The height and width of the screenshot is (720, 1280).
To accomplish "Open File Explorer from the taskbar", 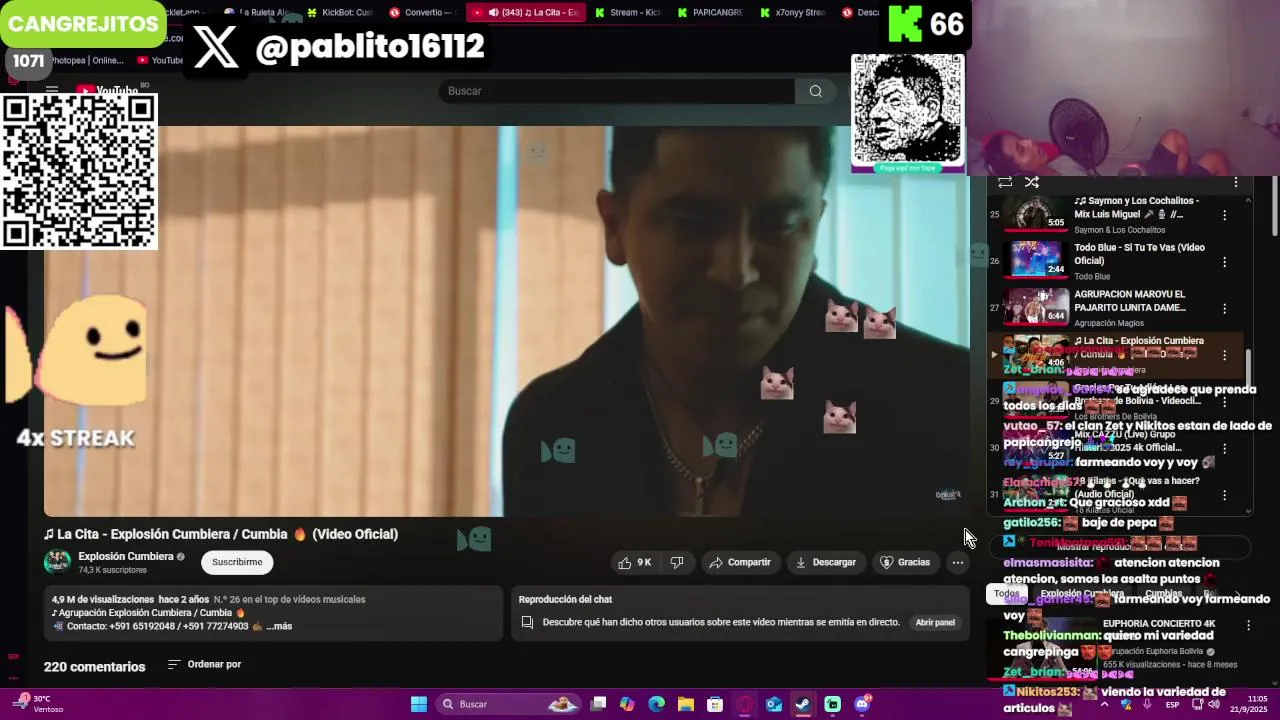I will 686,704.
